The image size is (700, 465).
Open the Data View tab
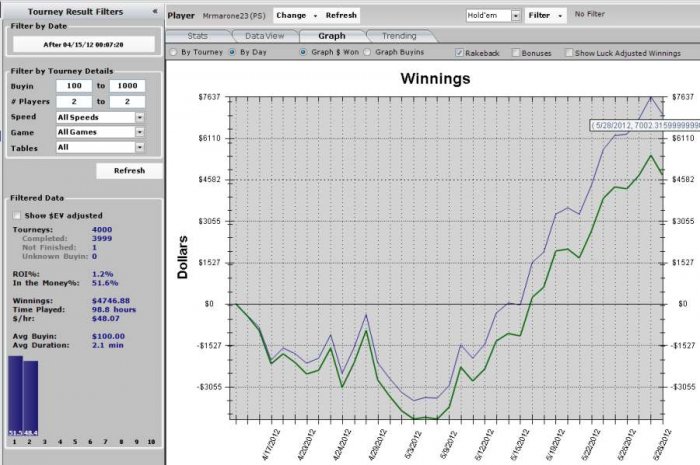click(x=264, y=35)
